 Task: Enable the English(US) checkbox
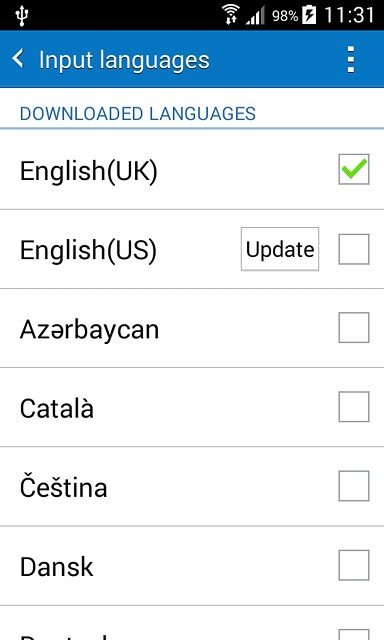point(354,249)
